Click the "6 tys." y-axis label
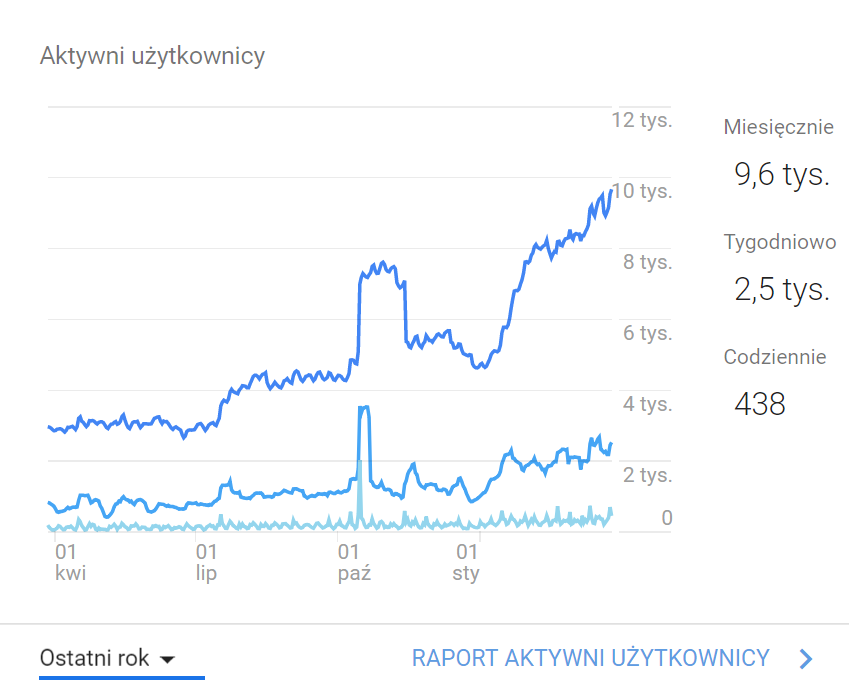This screenshot has width=849, height=688. click(x=647, y=333)
